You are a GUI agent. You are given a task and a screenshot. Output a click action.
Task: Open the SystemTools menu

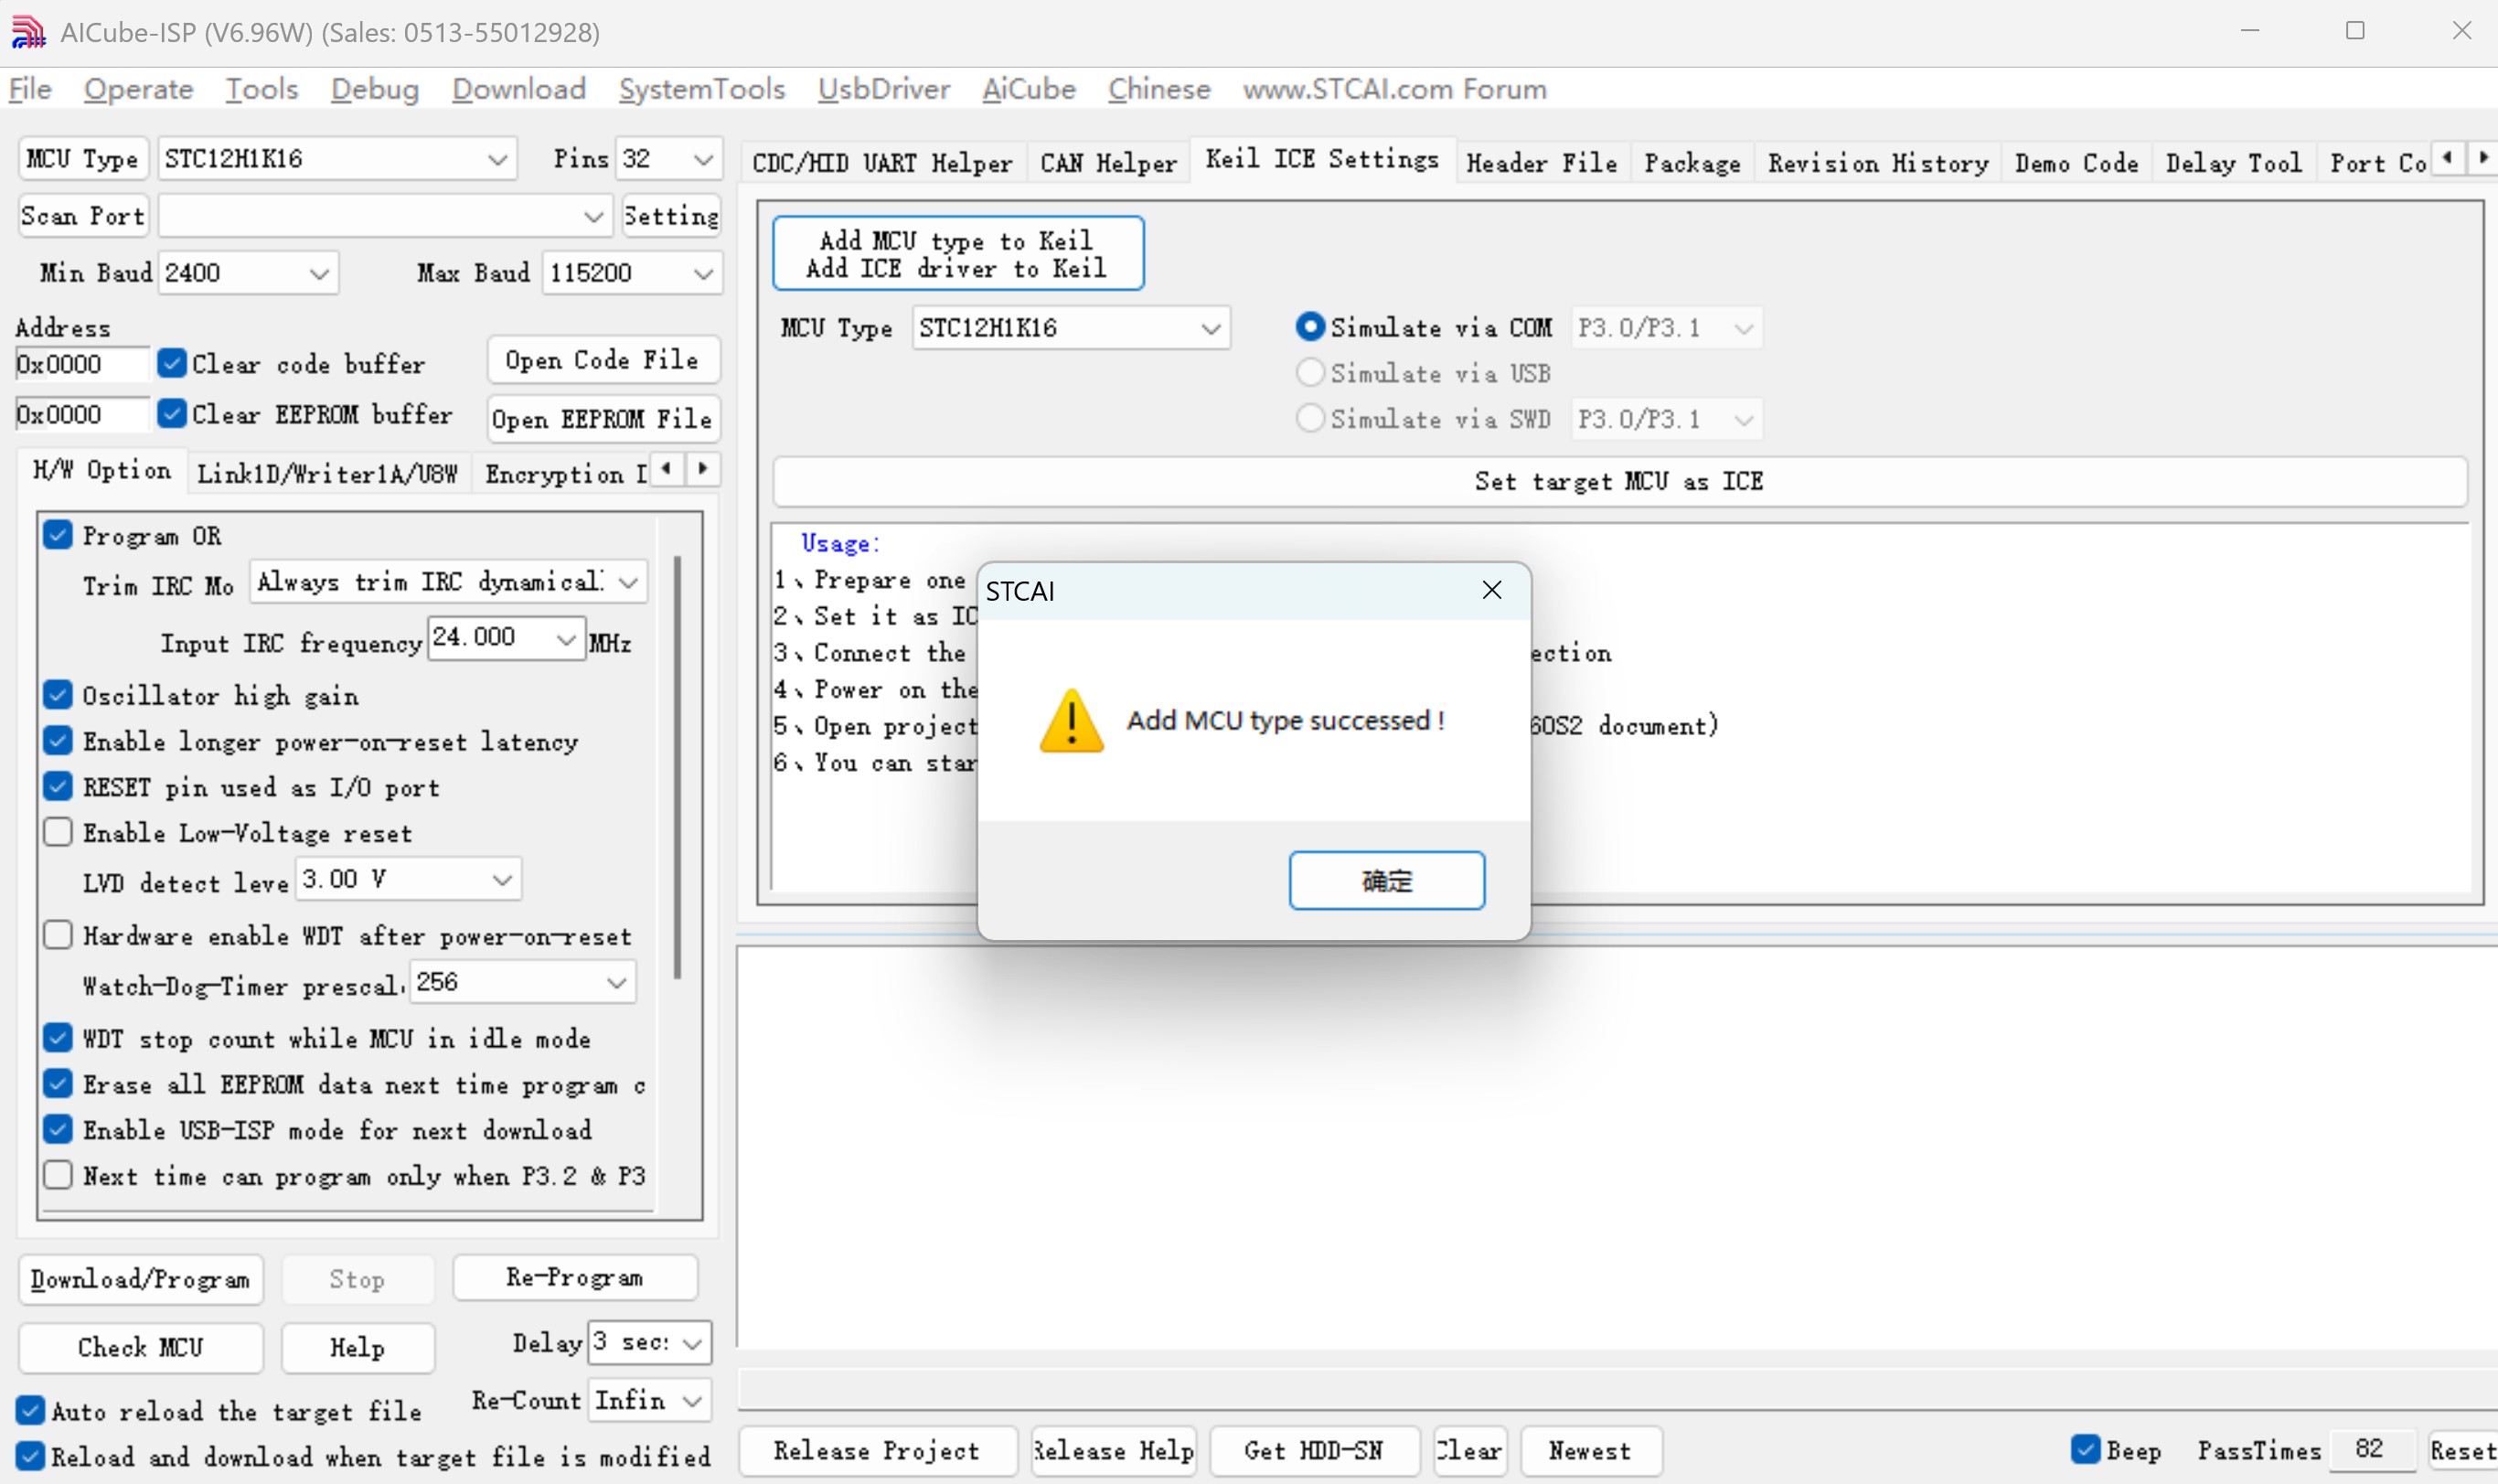tap(701, 89)
